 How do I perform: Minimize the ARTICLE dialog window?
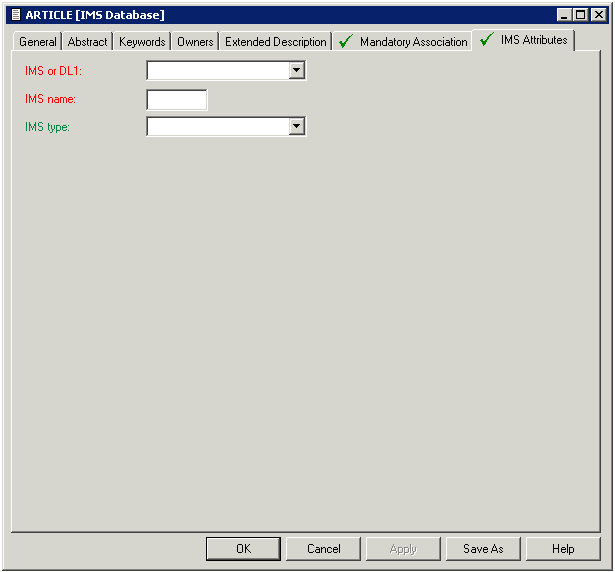tap(565, 14)
